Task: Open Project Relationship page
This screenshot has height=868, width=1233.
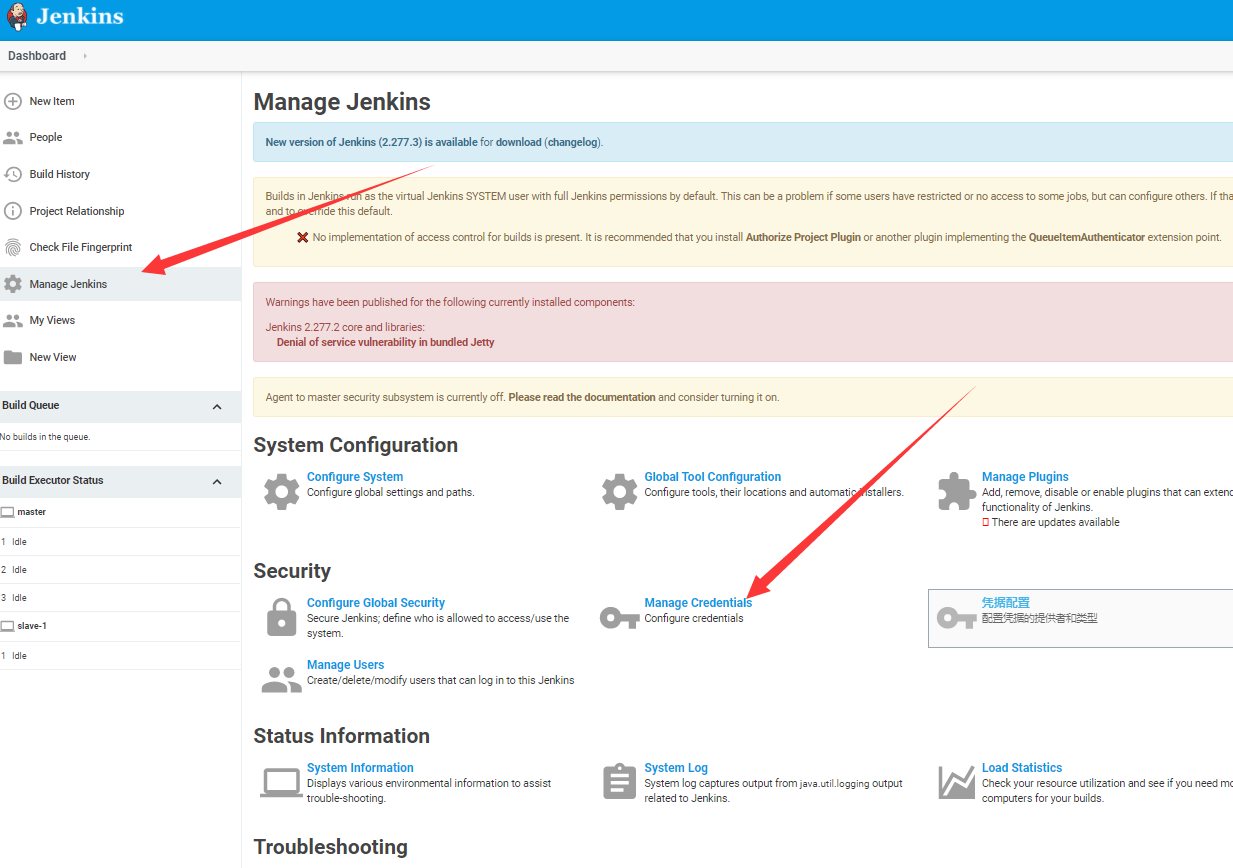Action: (77, 211)
